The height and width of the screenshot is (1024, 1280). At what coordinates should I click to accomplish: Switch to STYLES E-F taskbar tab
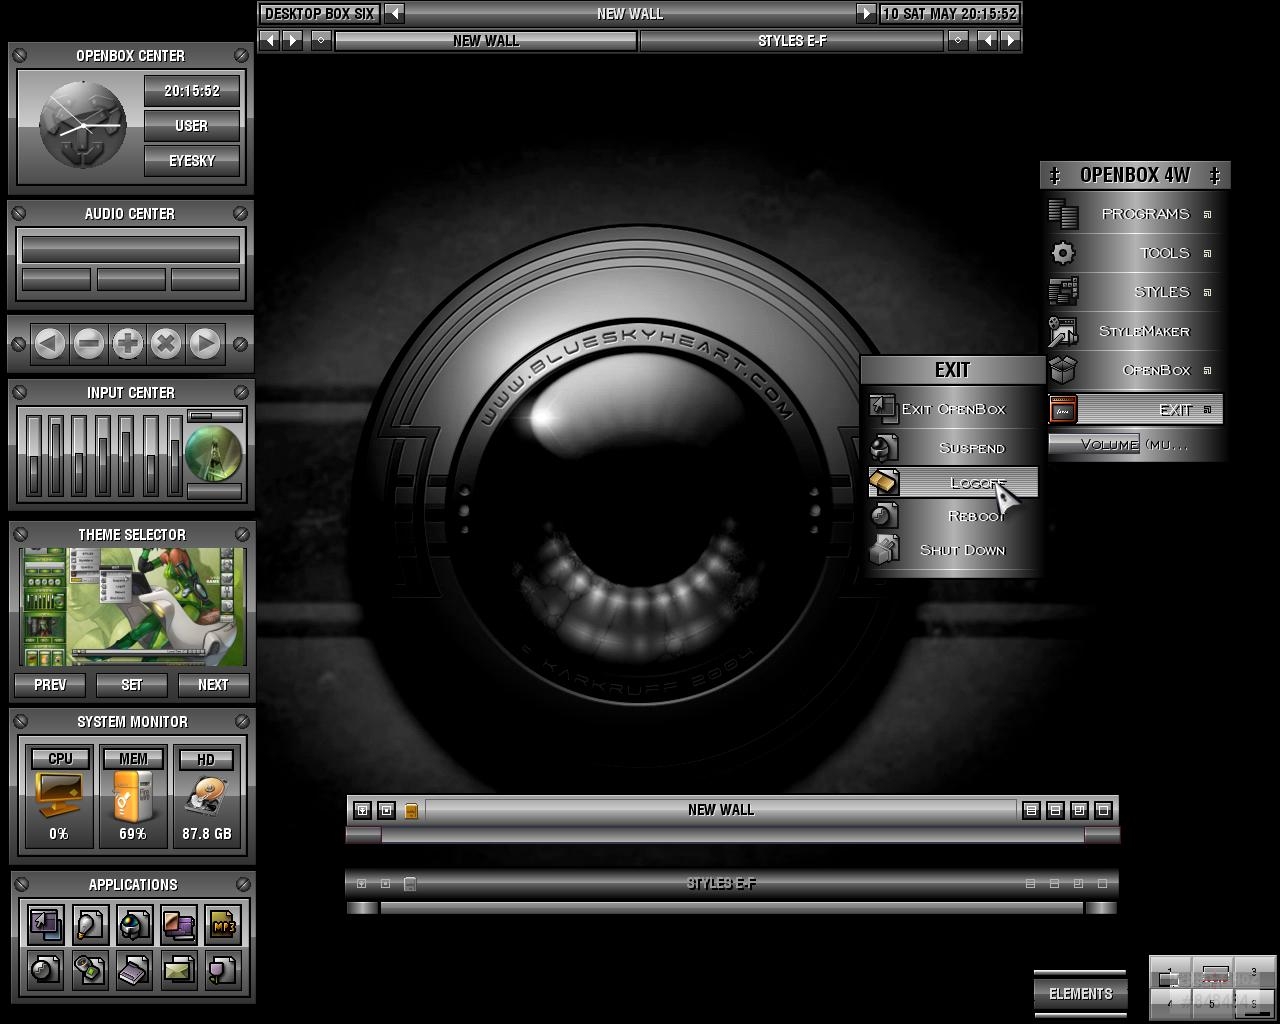[x=792, y=40]
